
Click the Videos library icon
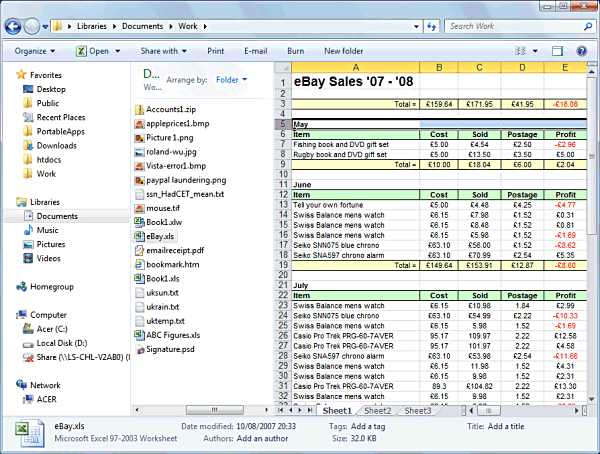[28, 258]
